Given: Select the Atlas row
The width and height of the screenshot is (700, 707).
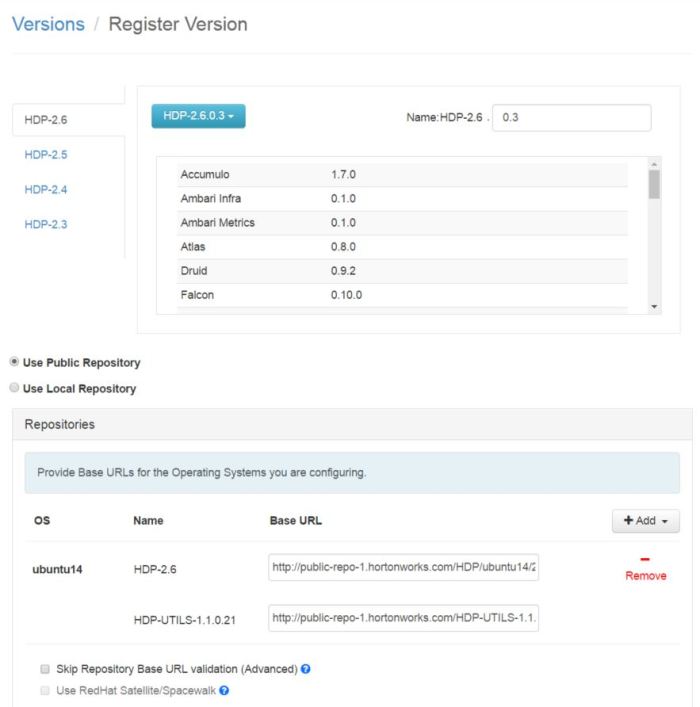Looking at the screenshot, I should pos(402,247).
